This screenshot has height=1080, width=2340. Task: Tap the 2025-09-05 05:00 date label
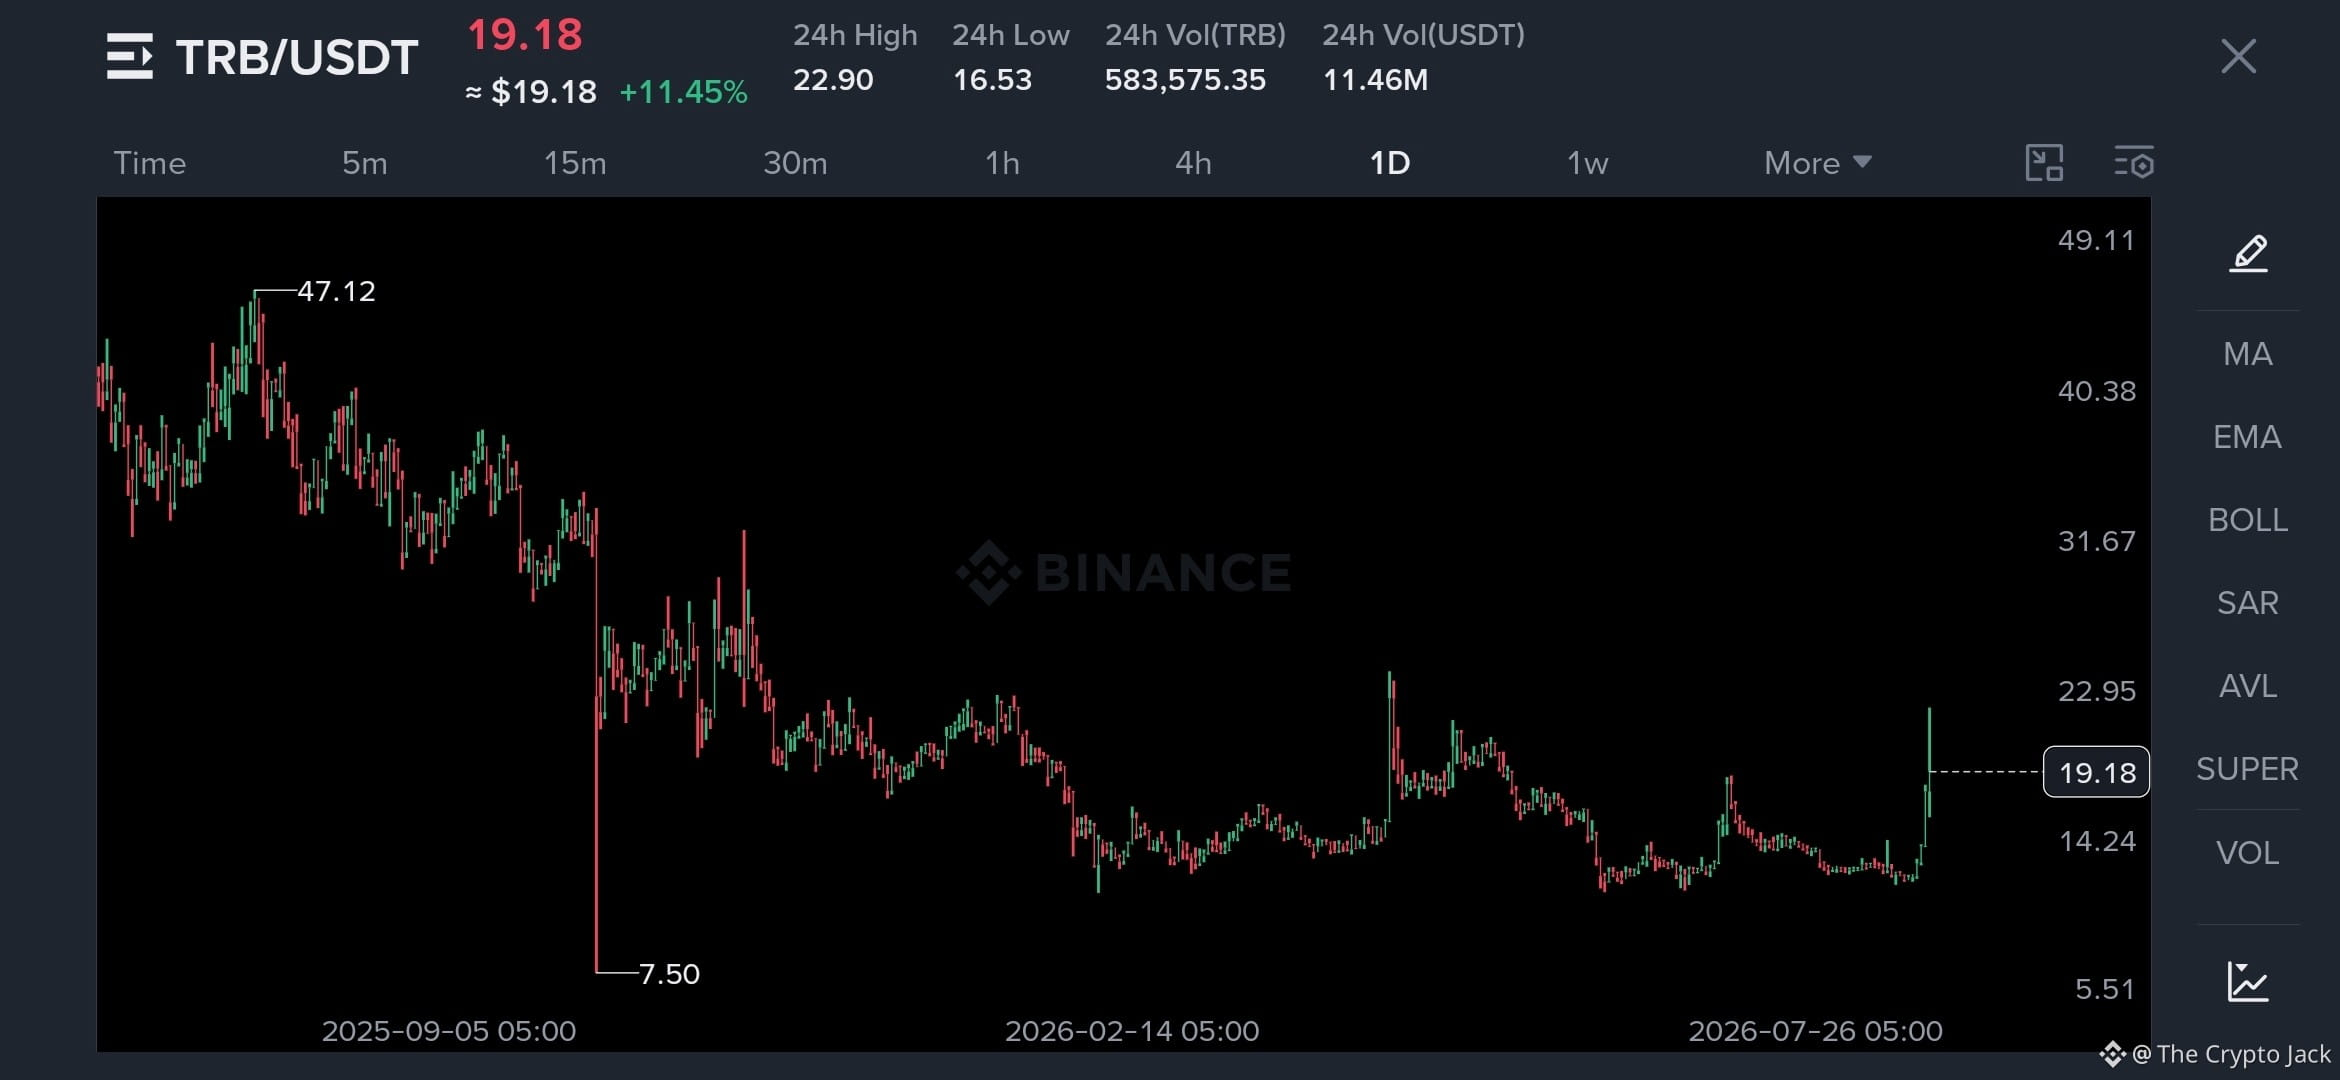tap(449, 1031)
